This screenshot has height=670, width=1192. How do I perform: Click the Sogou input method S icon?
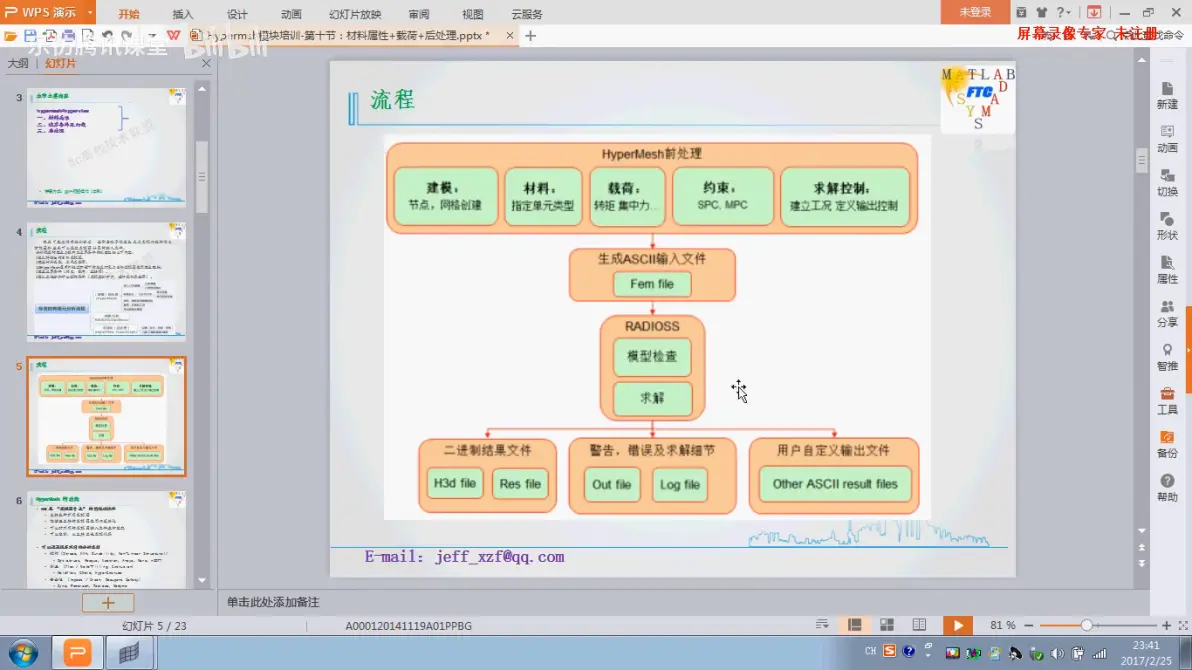(x=889, y=652)
